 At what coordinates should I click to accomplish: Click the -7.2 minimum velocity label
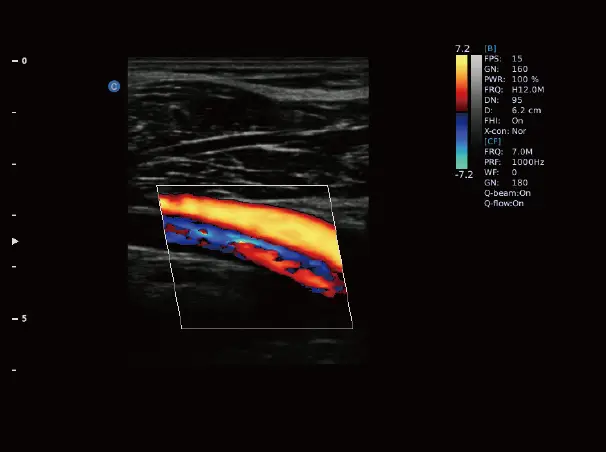coord(462,174)
